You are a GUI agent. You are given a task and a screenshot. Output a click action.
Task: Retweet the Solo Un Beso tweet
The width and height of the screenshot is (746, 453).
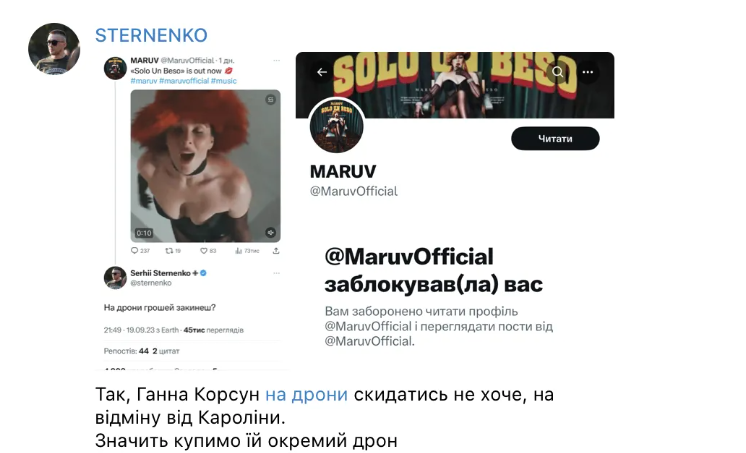pyautogui.click(x=169, y=250)
